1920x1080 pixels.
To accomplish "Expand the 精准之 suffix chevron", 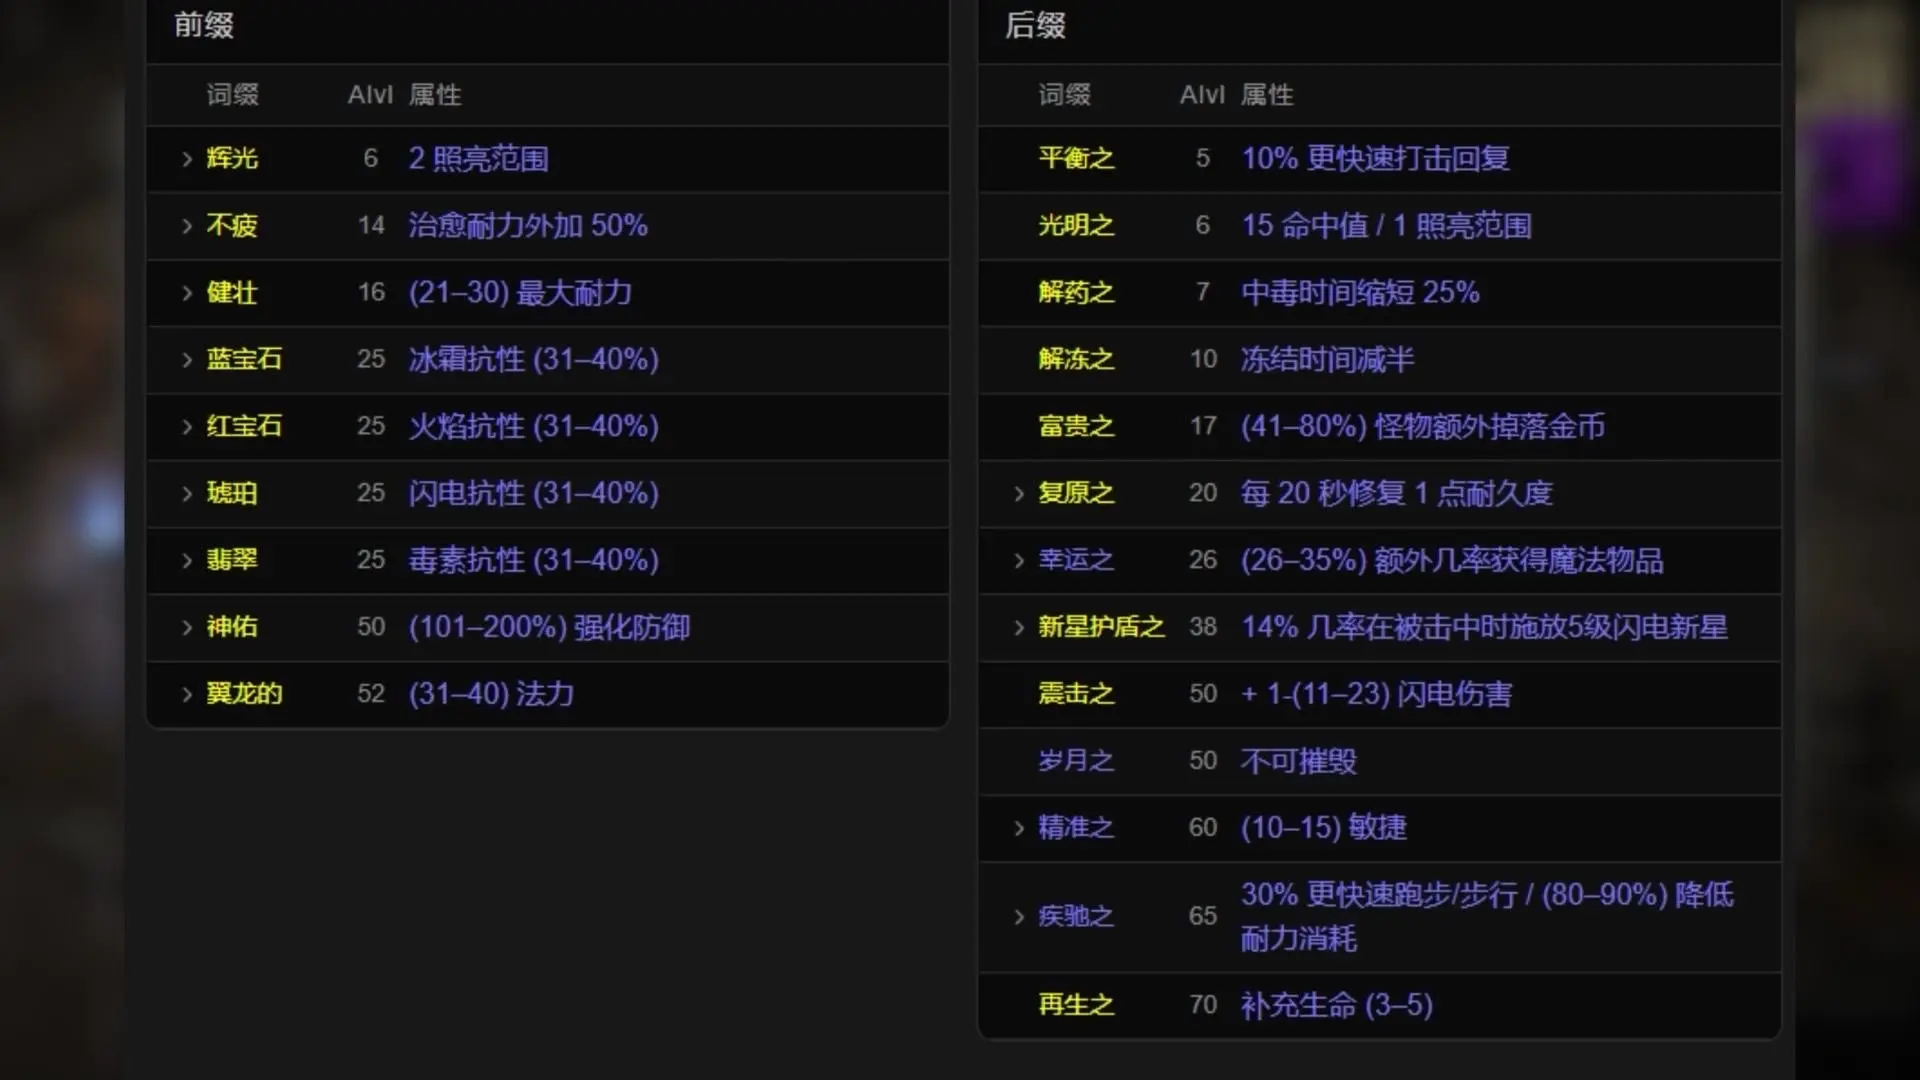I will pyautogui.click(x=1019, y=828).
